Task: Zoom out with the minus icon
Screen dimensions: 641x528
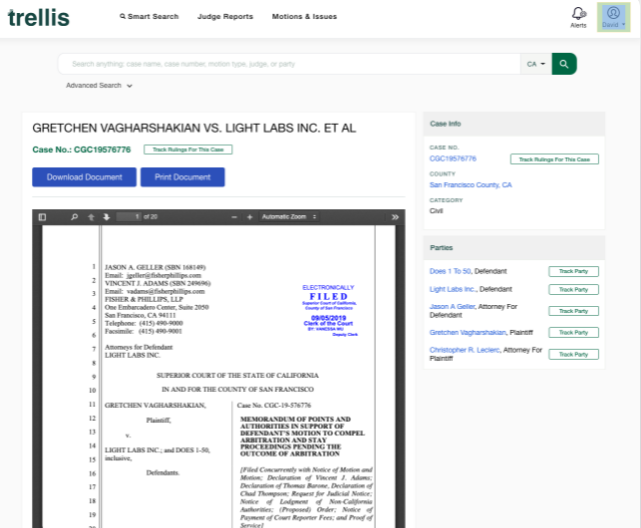Action: [x=234, y=217]
